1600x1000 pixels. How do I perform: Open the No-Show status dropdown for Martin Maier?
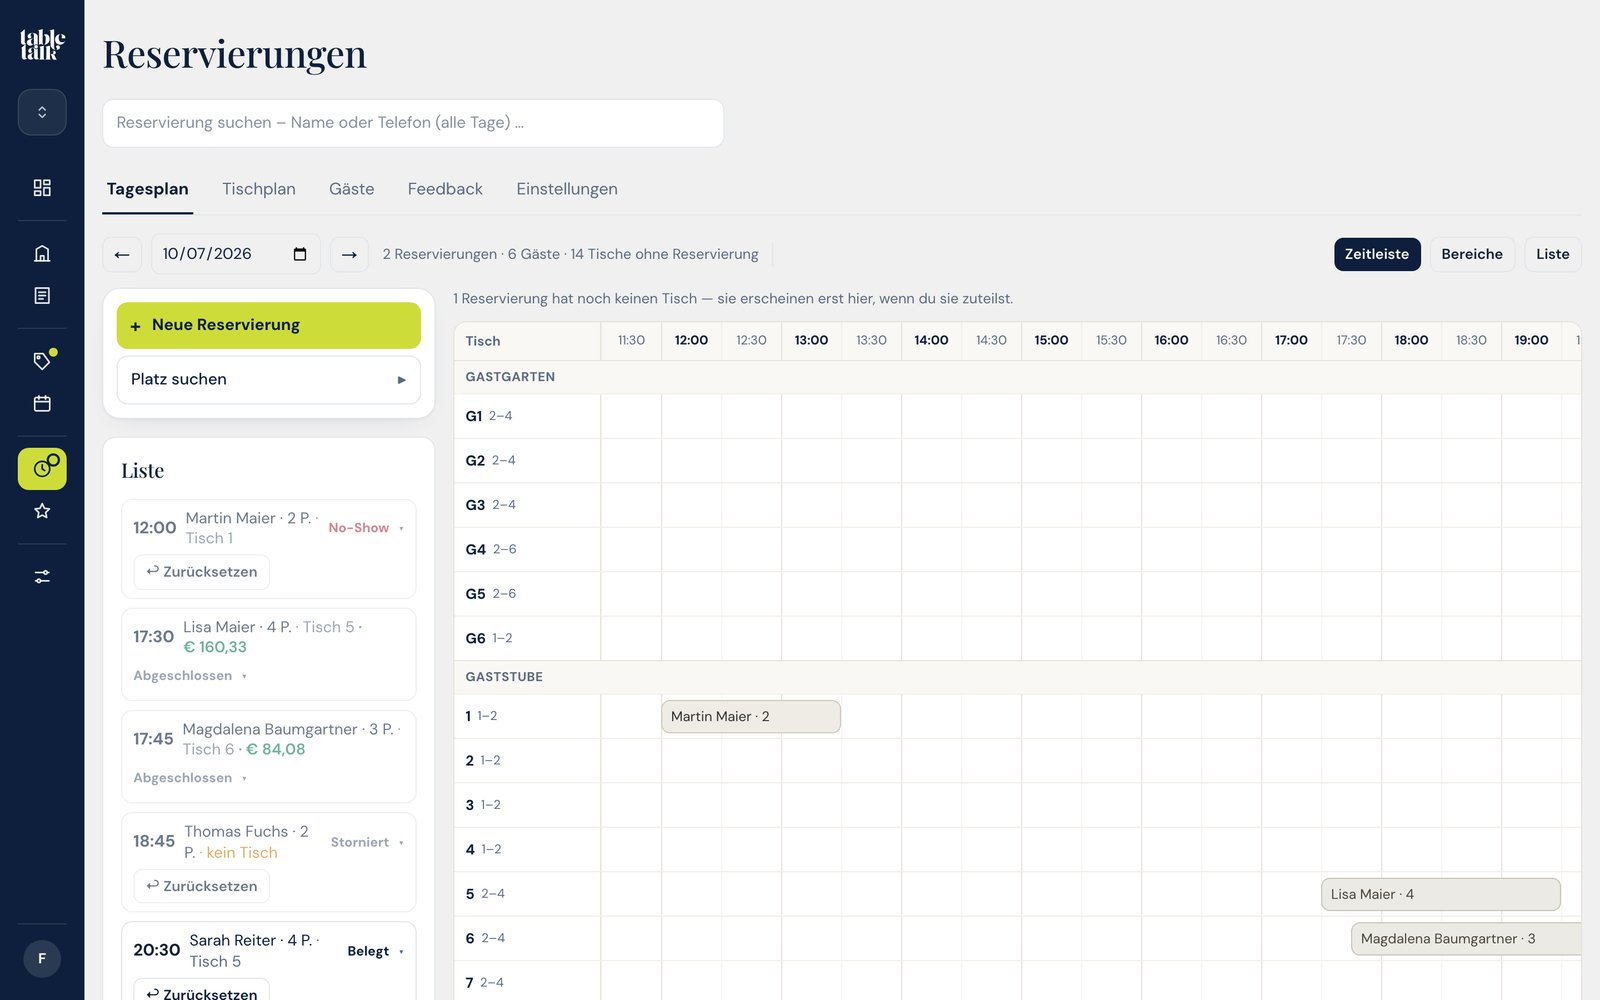(366, 528)
